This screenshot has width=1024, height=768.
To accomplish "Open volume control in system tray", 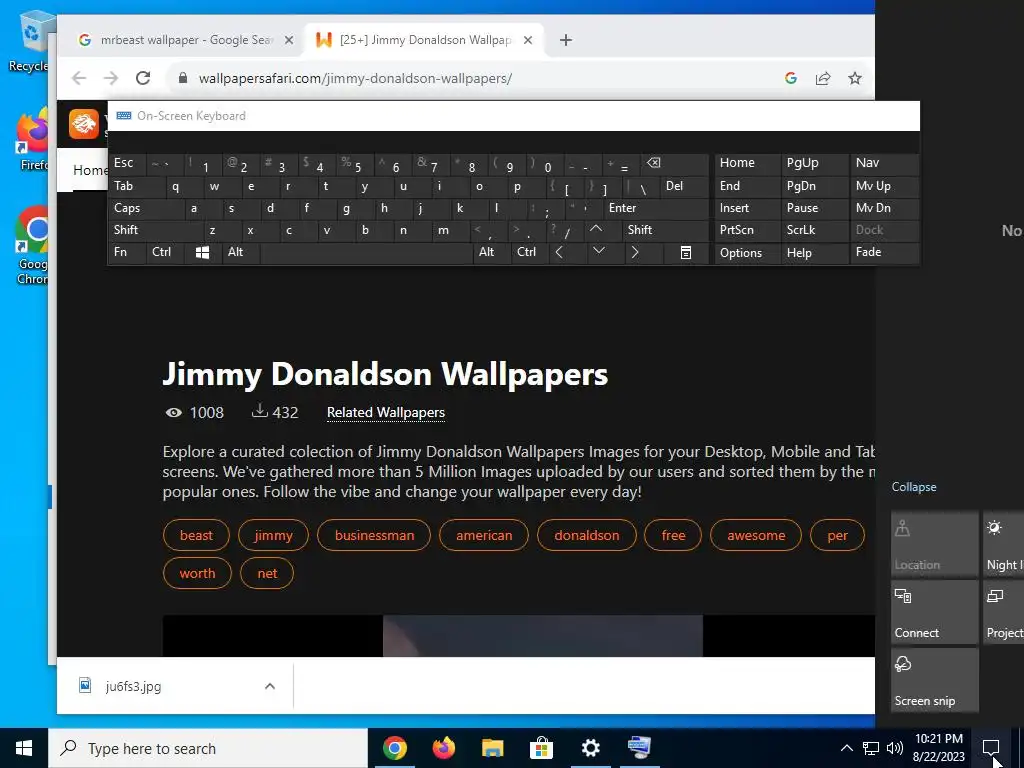I will tap(895, 748).
